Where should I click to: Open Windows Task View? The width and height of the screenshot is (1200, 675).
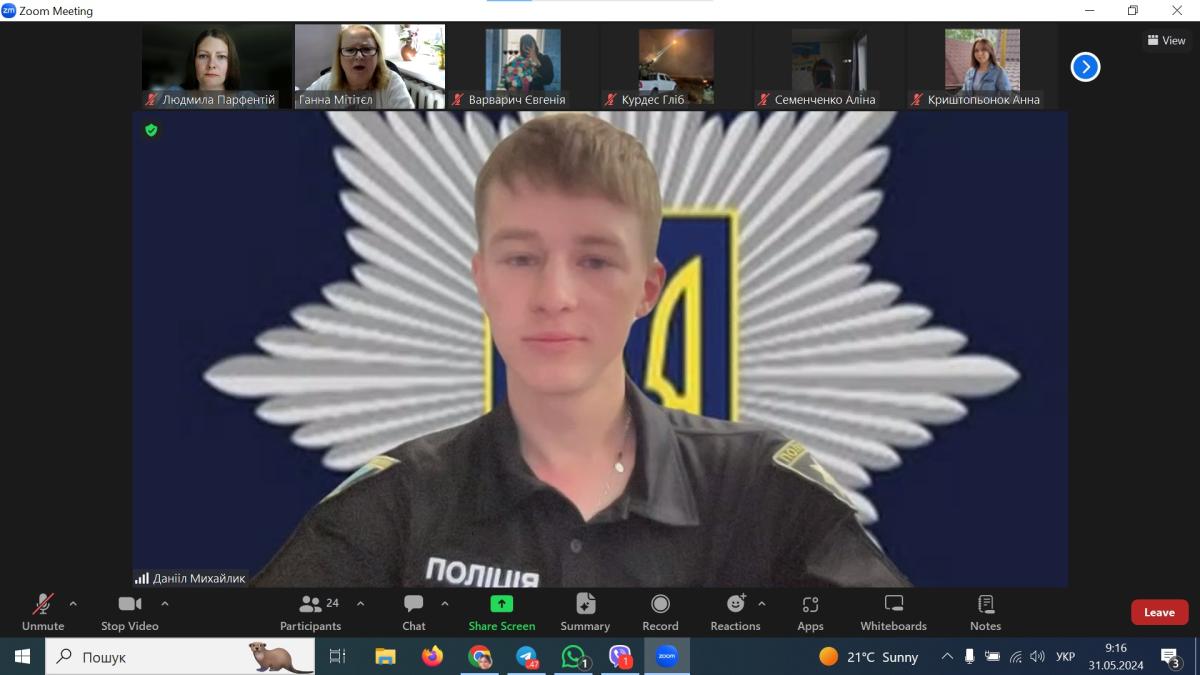338,656
